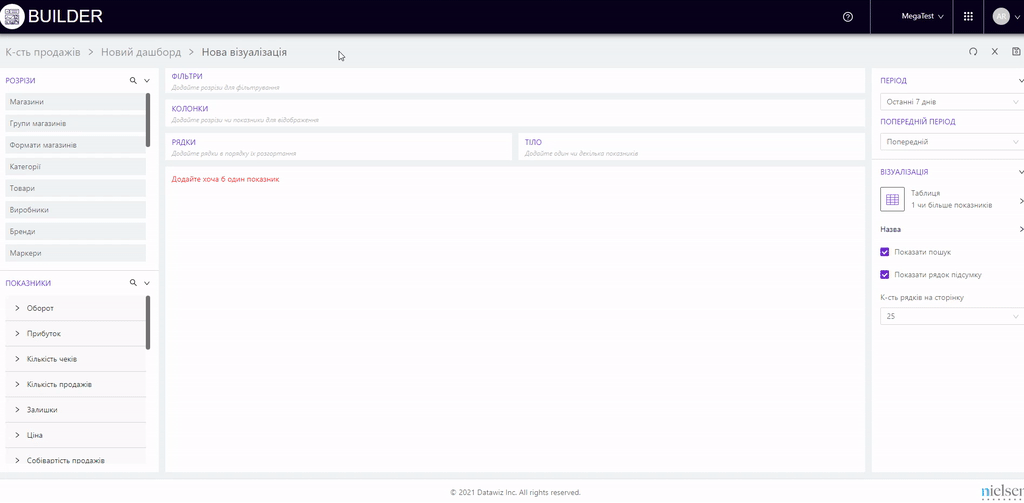Viewport: 1024px width, 503px height.
Task: Expand the Оборот metric group
Action: click(18, 308)
